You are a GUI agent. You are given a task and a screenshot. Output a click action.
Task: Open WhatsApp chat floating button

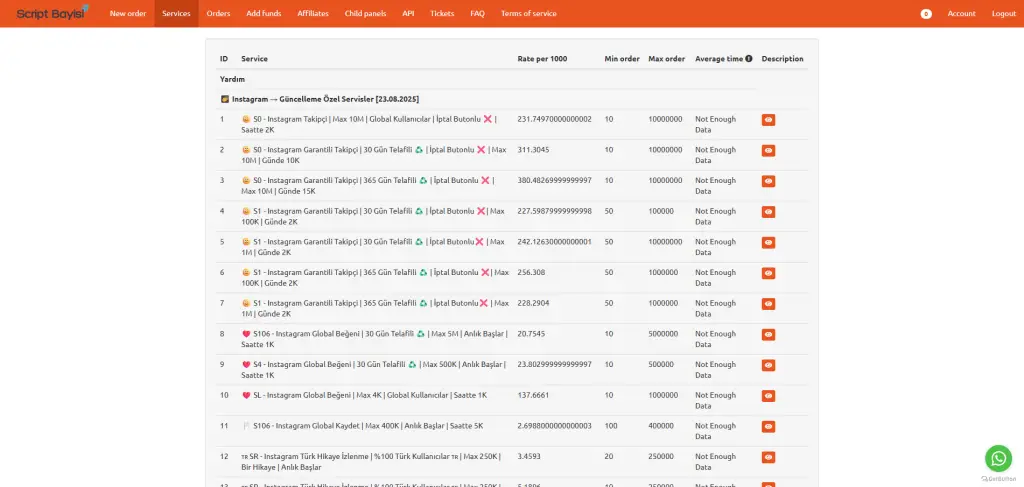pos(998,458)
